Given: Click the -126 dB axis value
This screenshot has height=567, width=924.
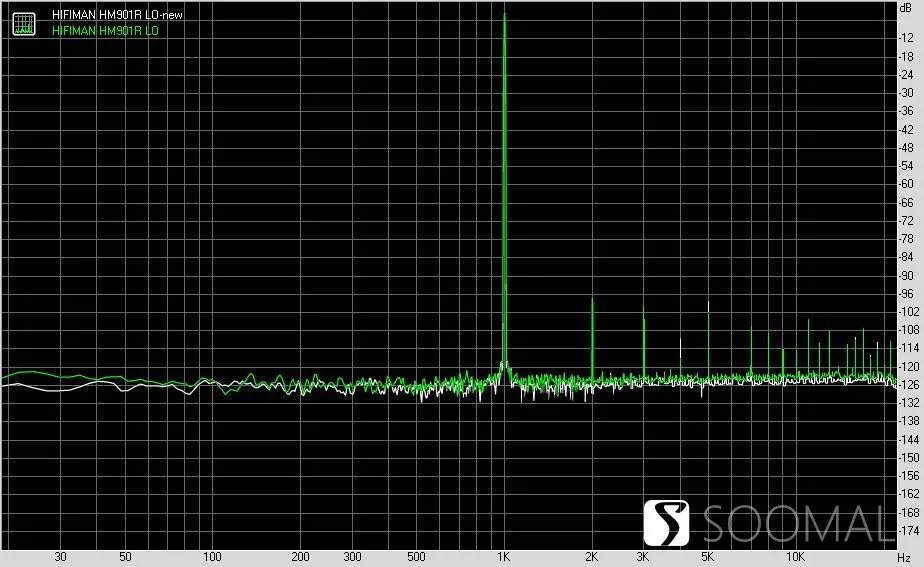Looking at the screenshot, I should [908, 385].
